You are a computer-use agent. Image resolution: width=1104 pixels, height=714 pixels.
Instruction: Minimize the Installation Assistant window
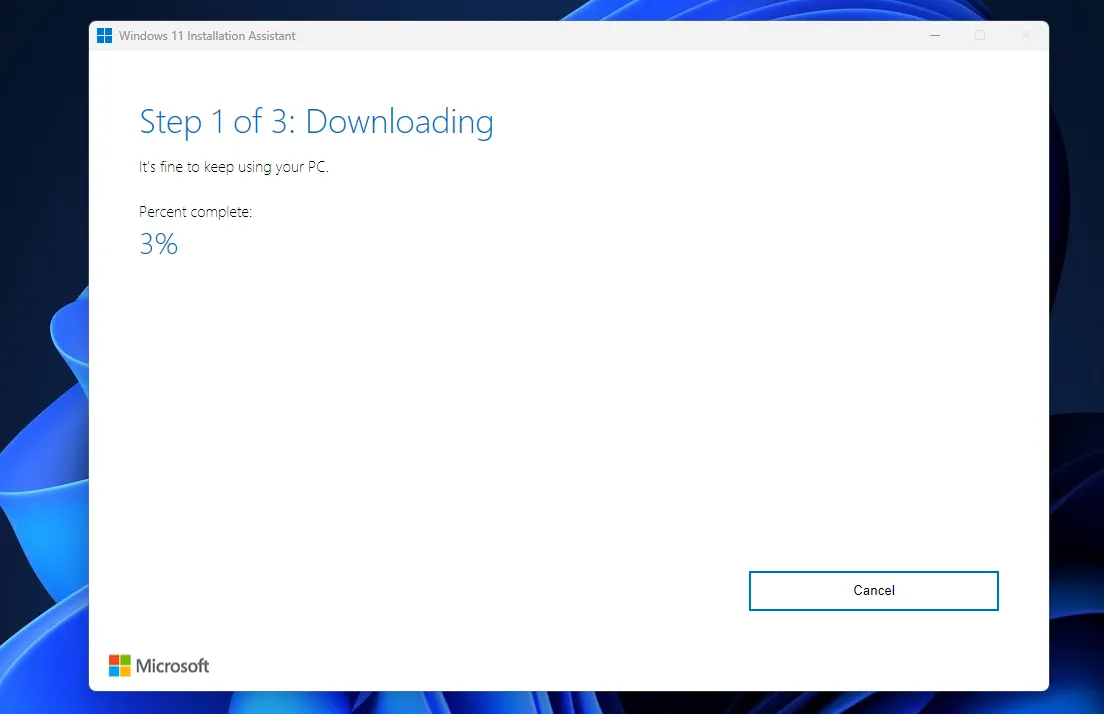[934, 36]
